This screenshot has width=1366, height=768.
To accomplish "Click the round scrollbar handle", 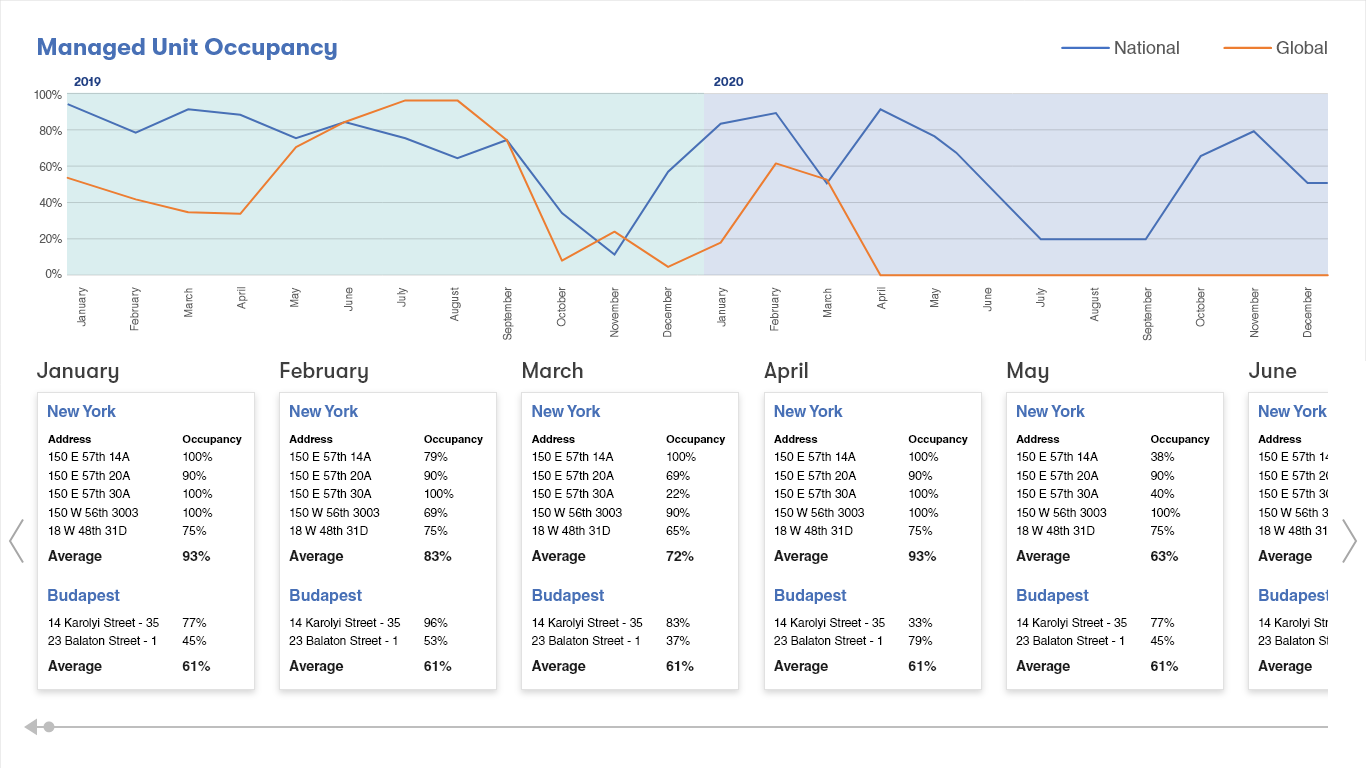I will tap(49, 727).
